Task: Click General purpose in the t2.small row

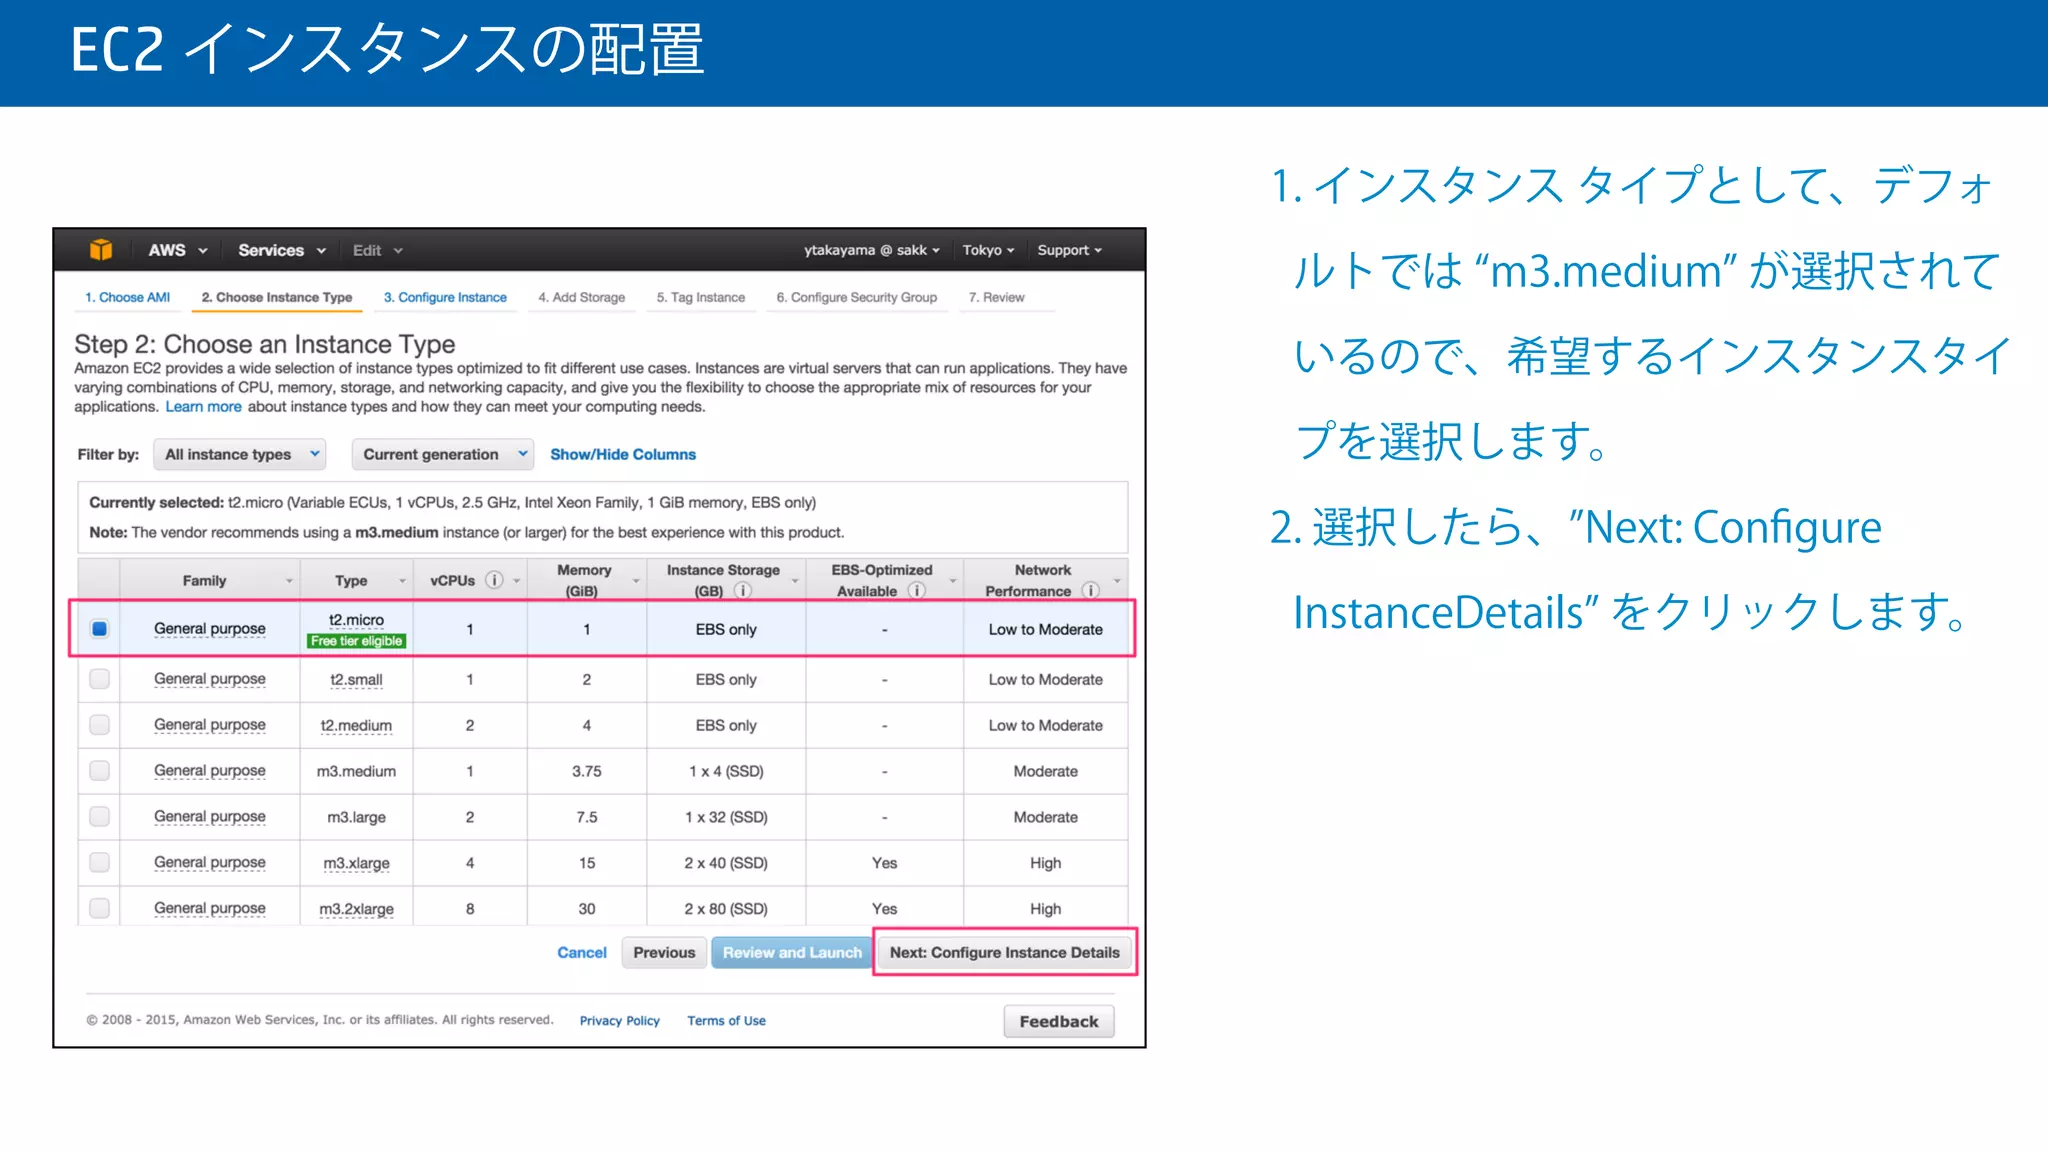Action: point(209,679)
